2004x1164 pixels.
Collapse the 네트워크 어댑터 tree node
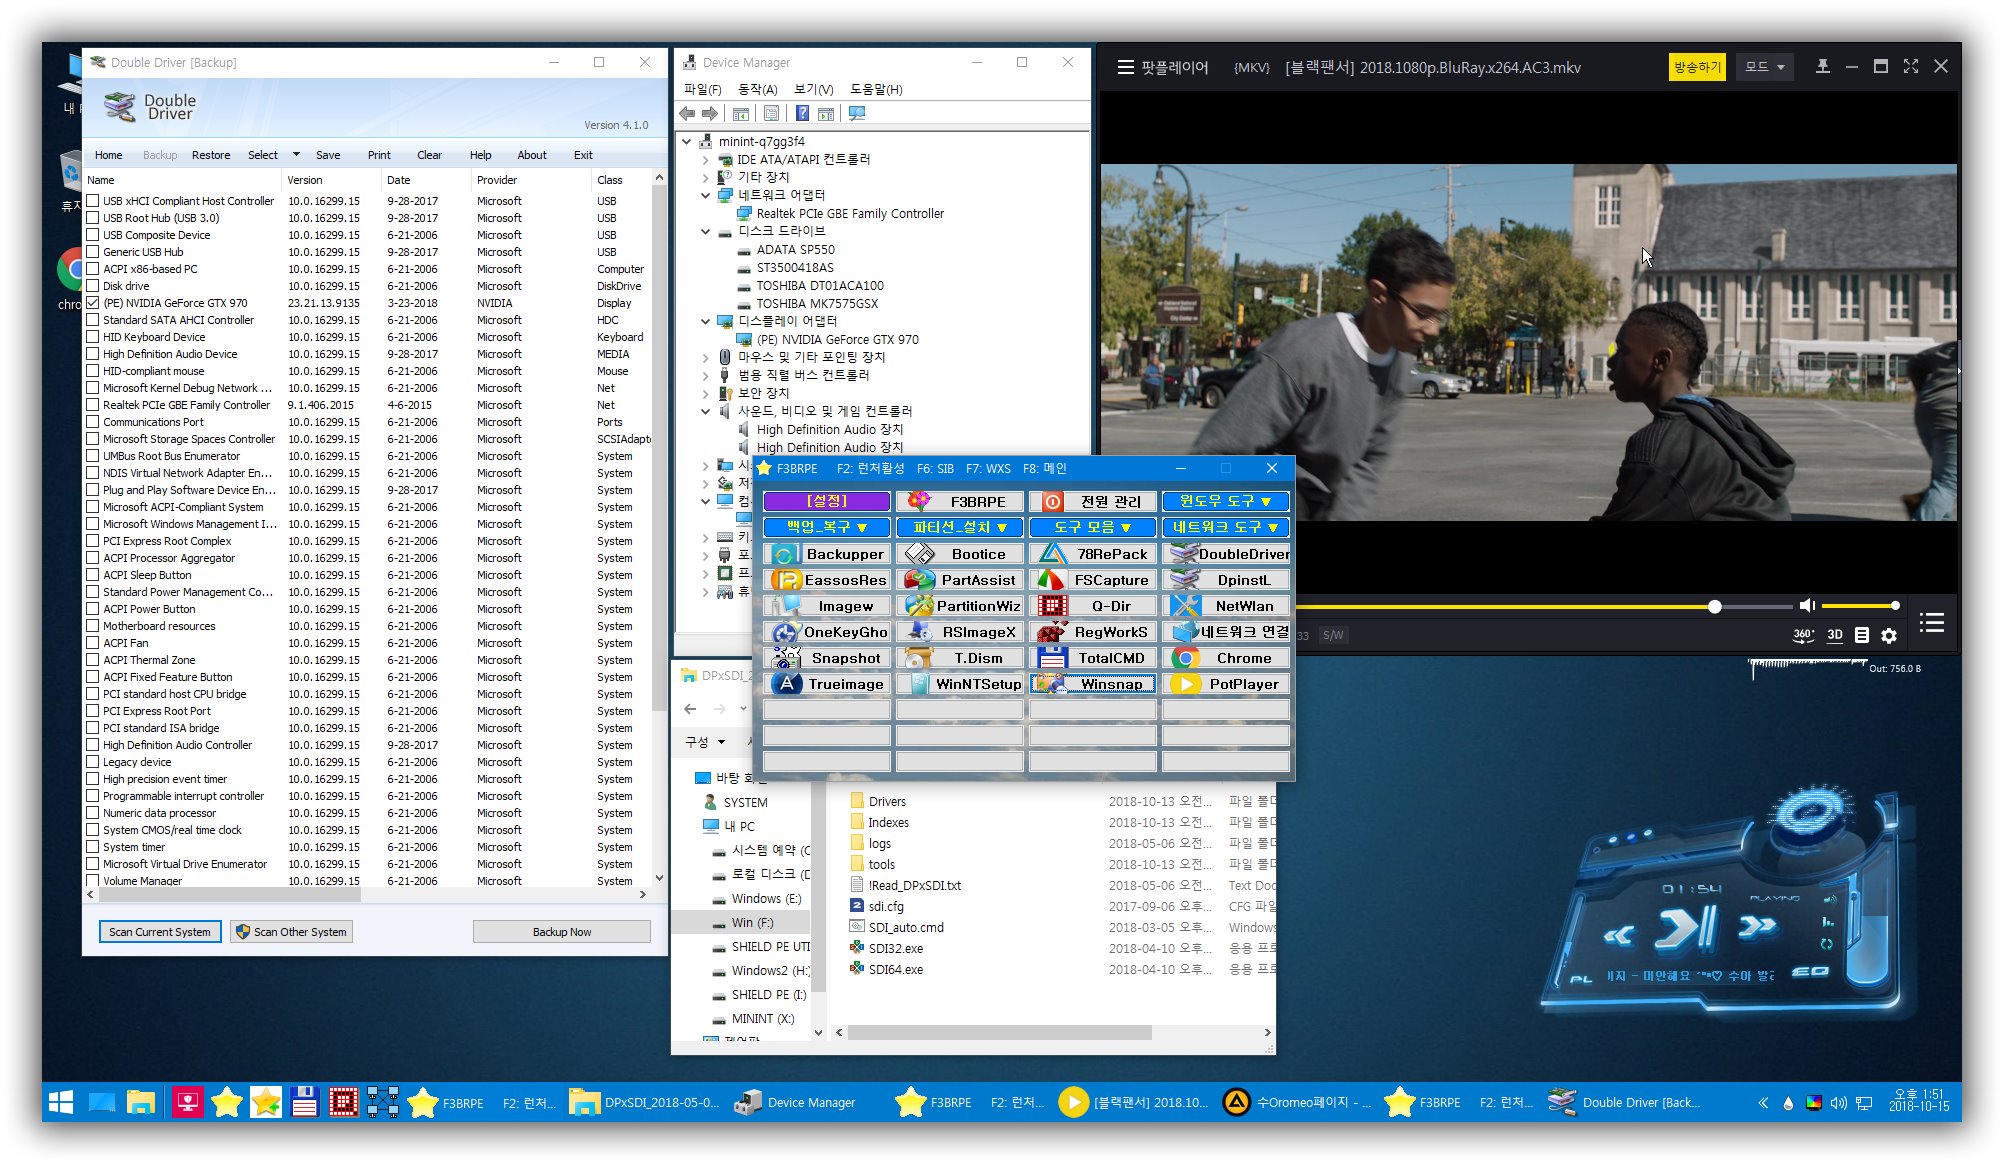706,195
